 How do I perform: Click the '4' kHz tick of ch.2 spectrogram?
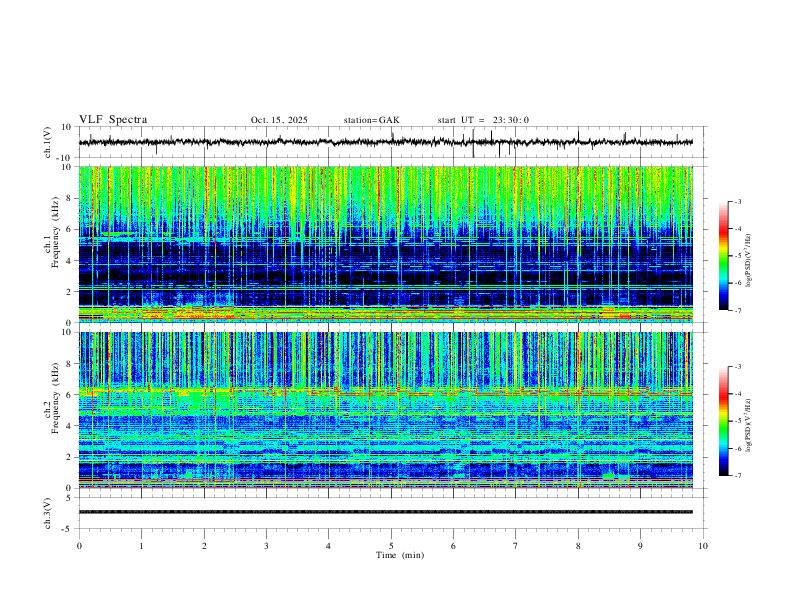[x=69, y=426]
